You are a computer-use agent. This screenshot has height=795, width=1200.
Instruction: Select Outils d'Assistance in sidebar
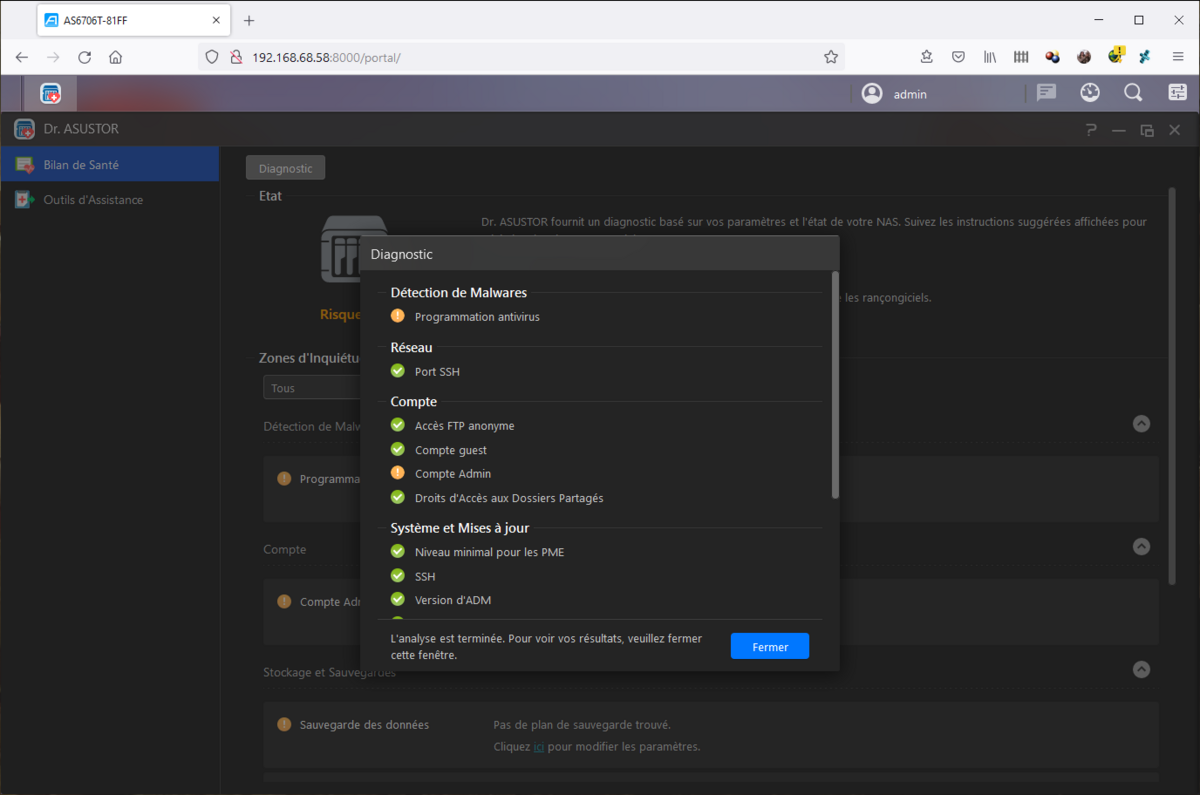(x=110, y=200)
